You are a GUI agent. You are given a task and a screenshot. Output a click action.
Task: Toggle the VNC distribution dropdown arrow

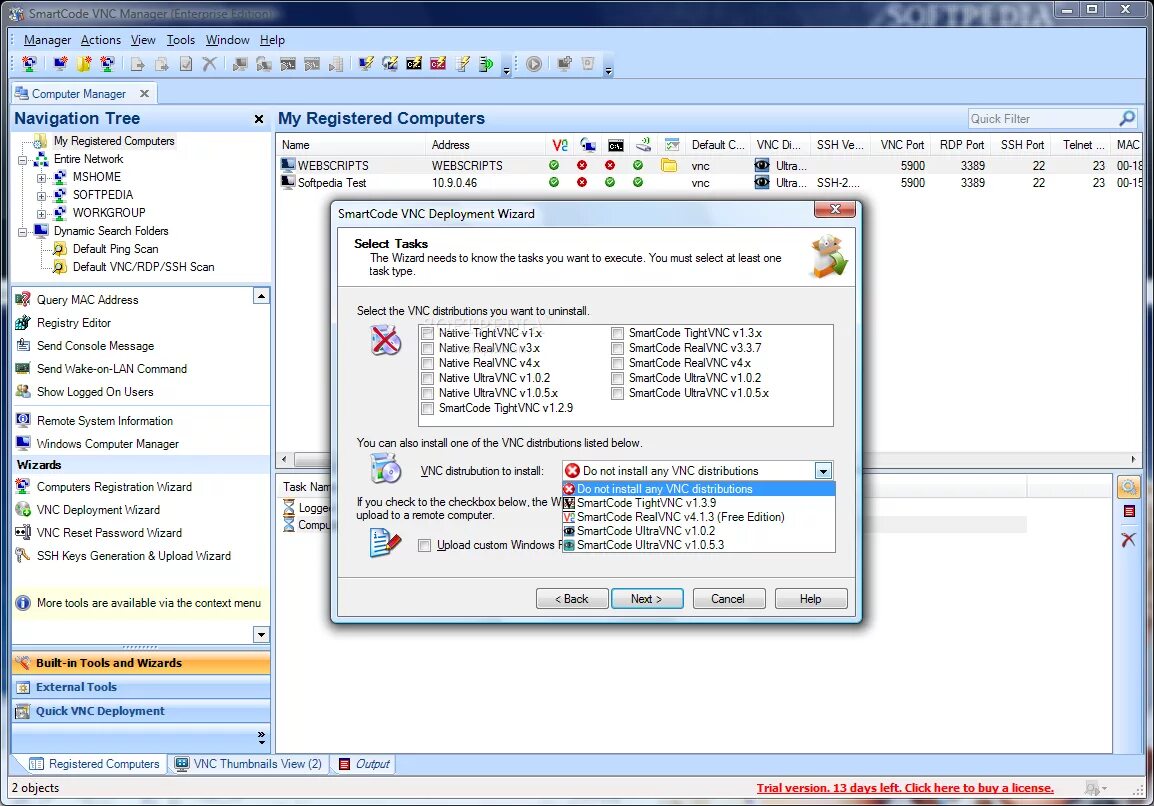click(x=823, y=471)
